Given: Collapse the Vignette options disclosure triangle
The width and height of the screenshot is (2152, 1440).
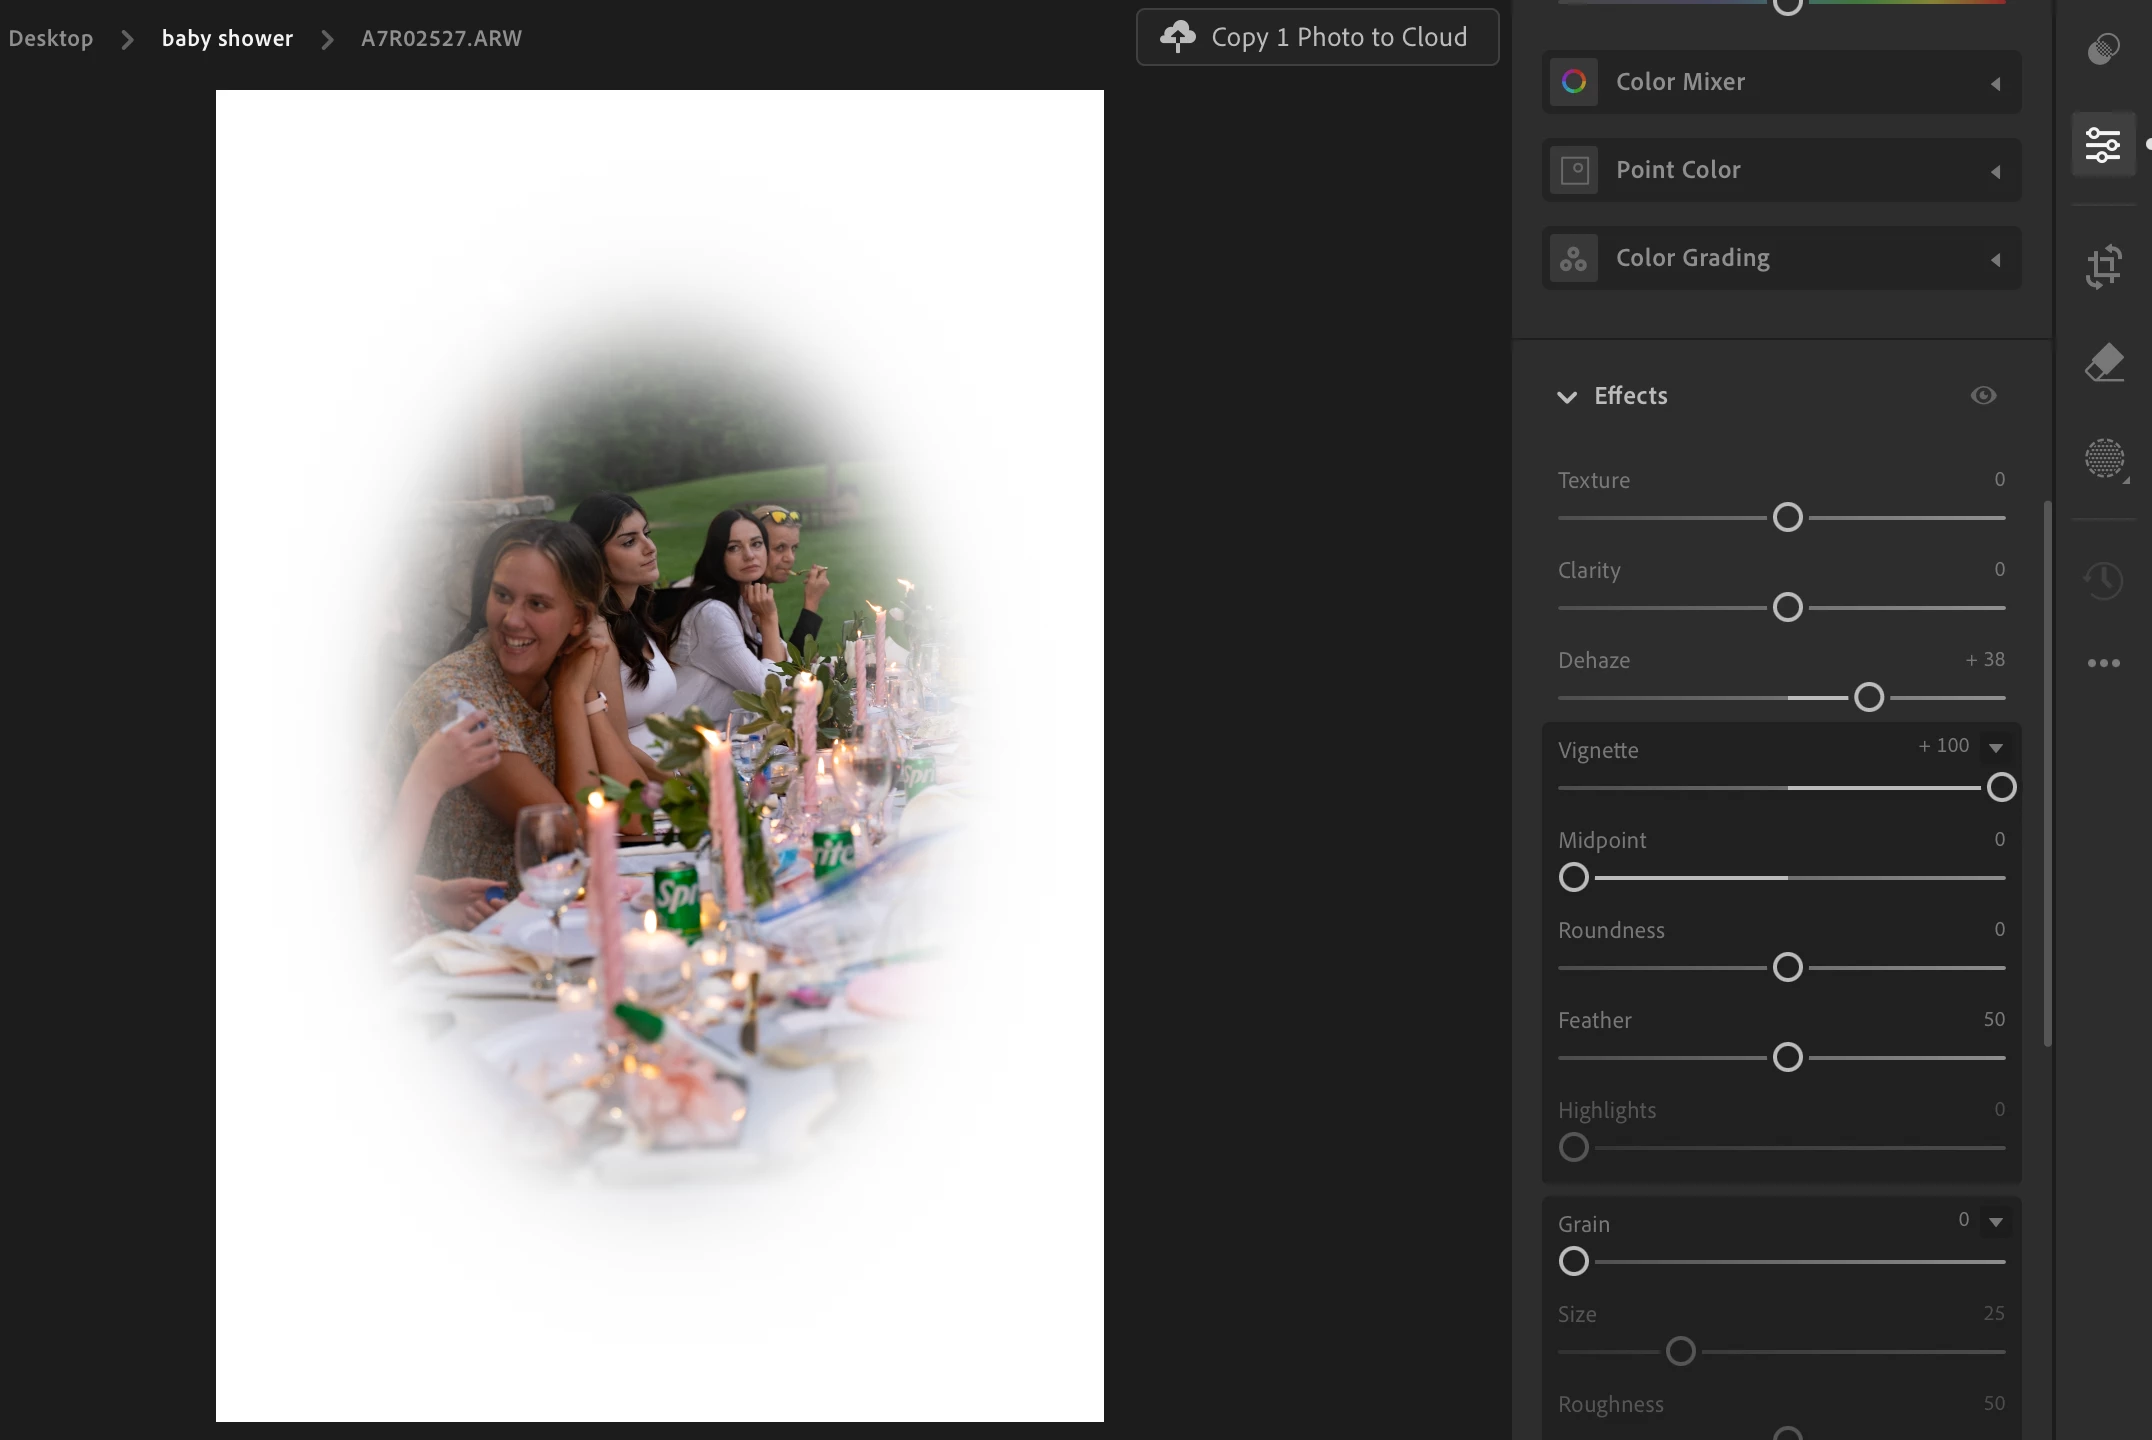Looking at the screenshot, I should click(1996, 748).
